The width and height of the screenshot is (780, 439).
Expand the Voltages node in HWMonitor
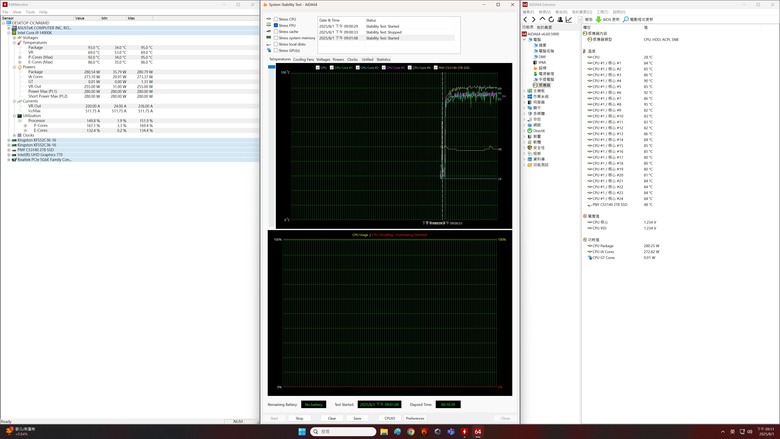14,38
